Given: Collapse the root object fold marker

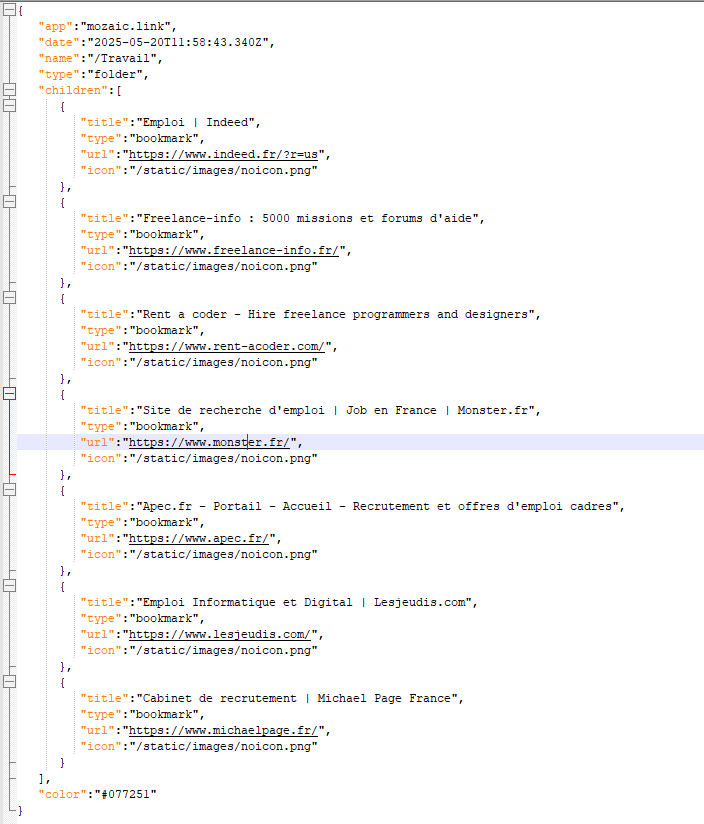Looking at the screenshot, I should point(9,9).
